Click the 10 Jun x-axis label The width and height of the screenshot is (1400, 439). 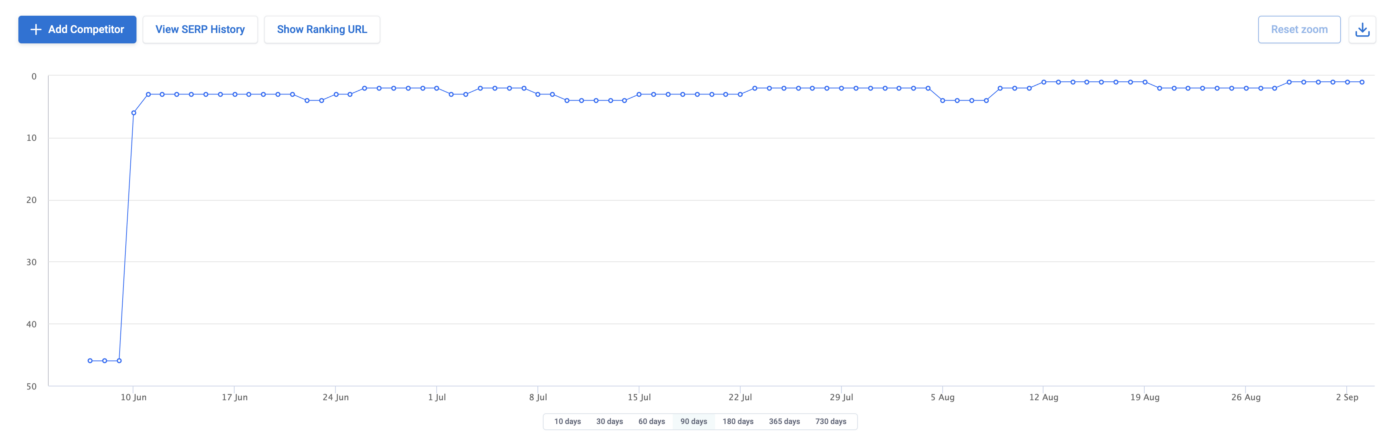[x=133, y=396]
